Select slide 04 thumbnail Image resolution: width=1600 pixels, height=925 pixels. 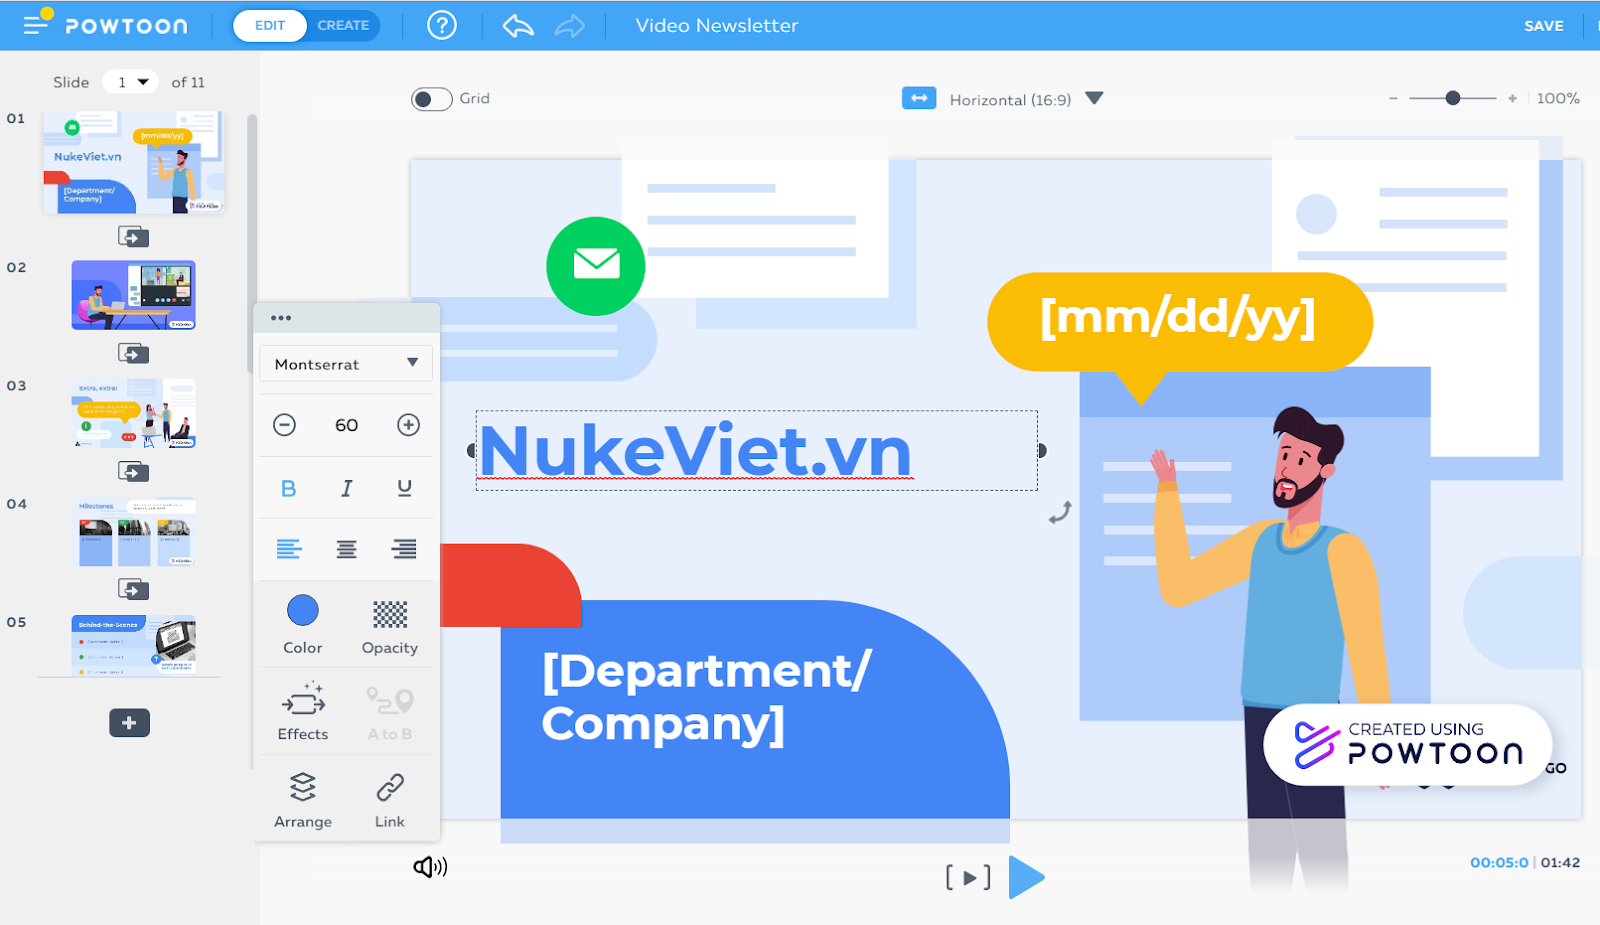click(x=133, y=531)
